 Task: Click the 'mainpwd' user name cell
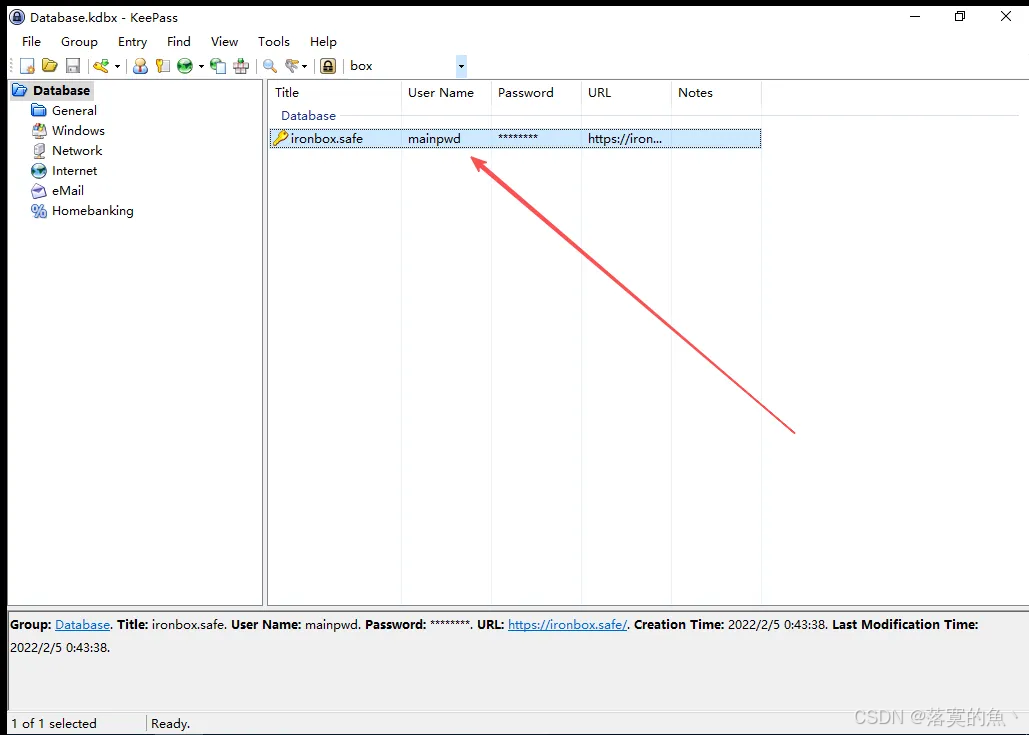434,138
